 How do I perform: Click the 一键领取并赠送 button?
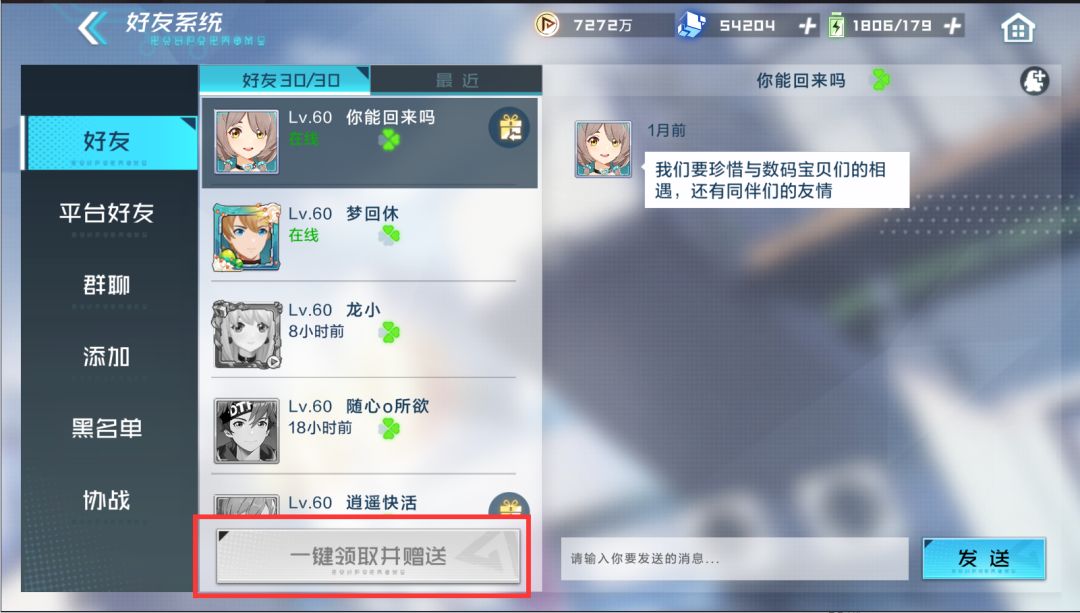point(368,557)
